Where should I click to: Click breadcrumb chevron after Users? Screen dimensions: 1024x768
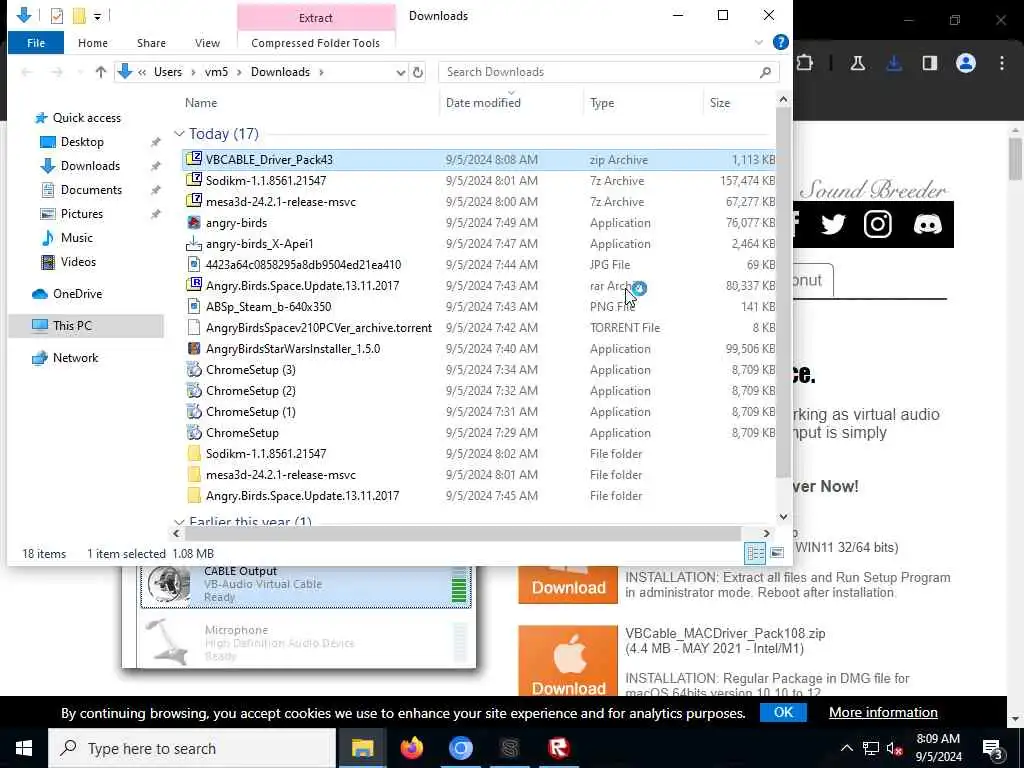193,72
